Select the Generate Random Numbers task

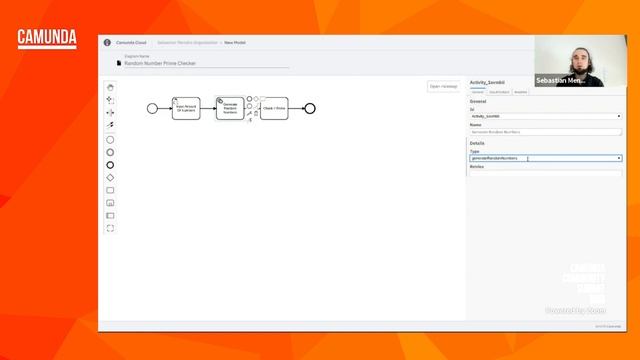[230, 108]
